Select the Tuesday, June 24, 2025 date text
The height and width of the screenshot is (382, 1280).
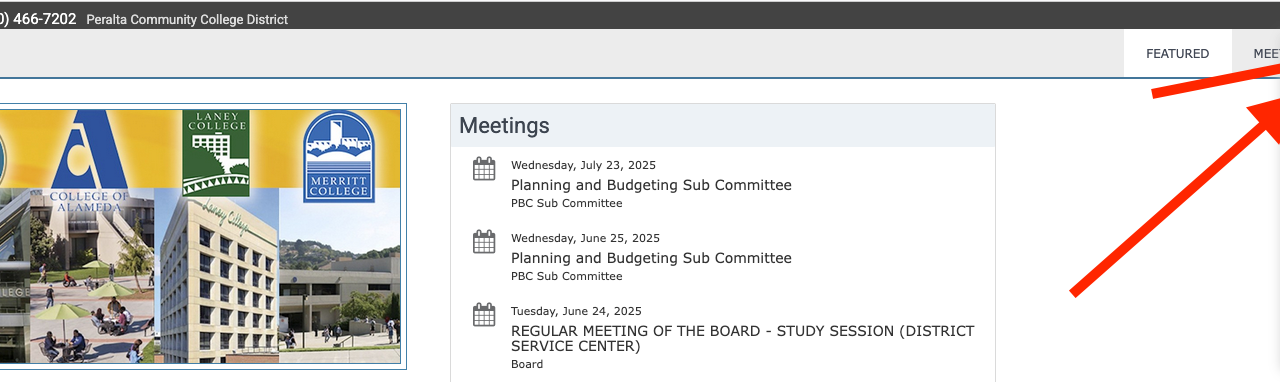tap(576, 311)
